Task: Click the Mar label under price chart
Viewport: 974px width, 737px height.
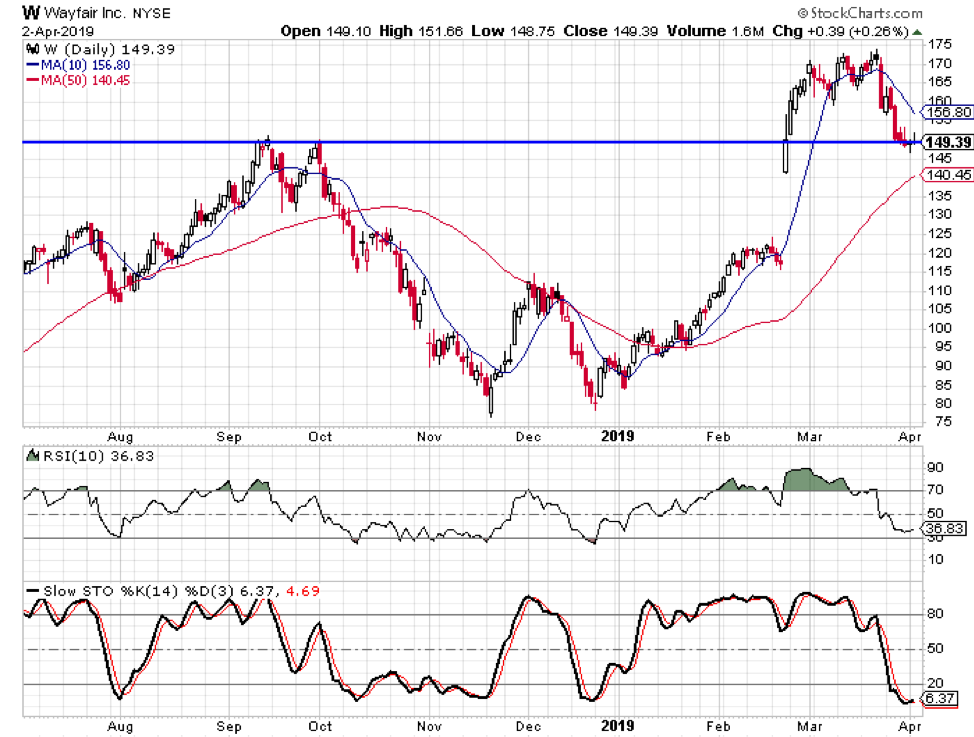Action: click(x=810, y=436)
